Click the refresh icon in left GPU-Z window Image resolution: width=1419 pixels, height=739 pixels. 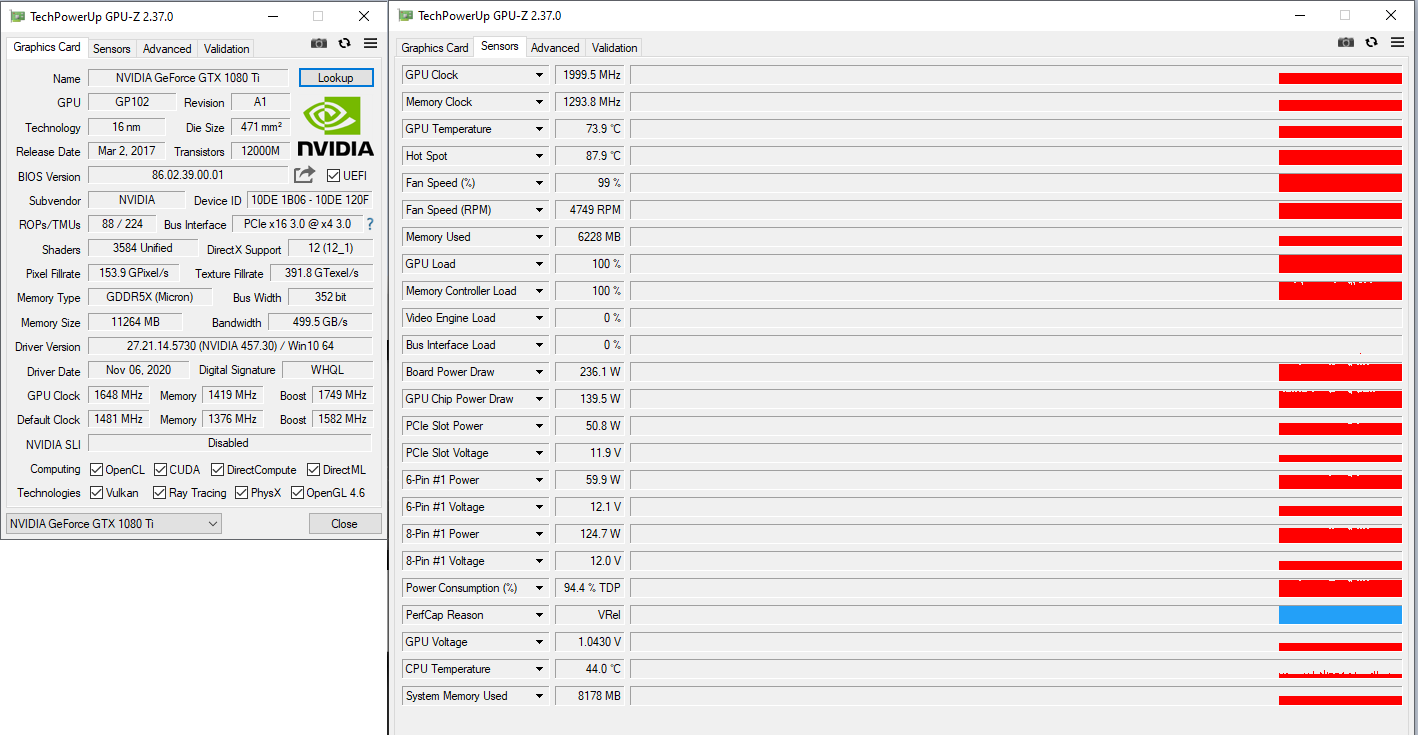click(345, 43)
